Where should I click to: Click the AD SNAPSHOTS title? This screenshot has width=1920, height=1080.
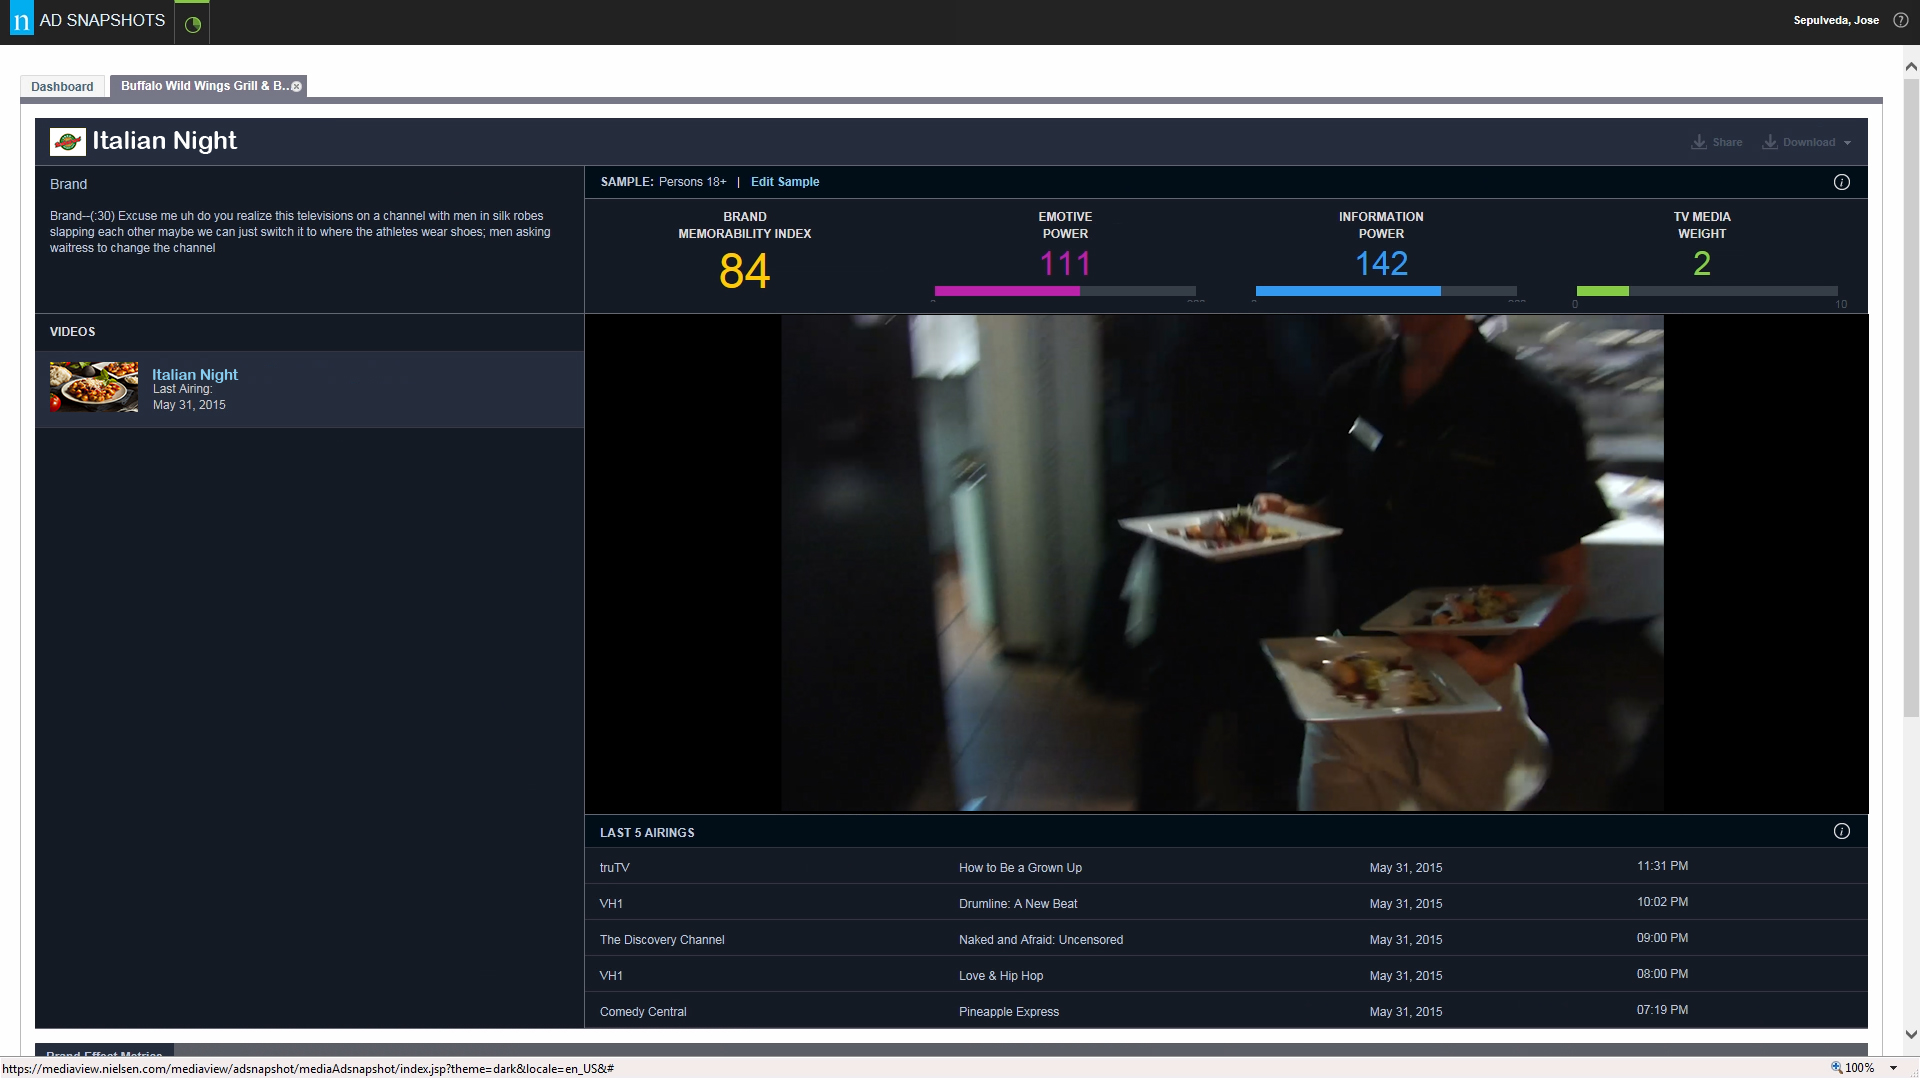pyautogui.click(x=102, y=20)
